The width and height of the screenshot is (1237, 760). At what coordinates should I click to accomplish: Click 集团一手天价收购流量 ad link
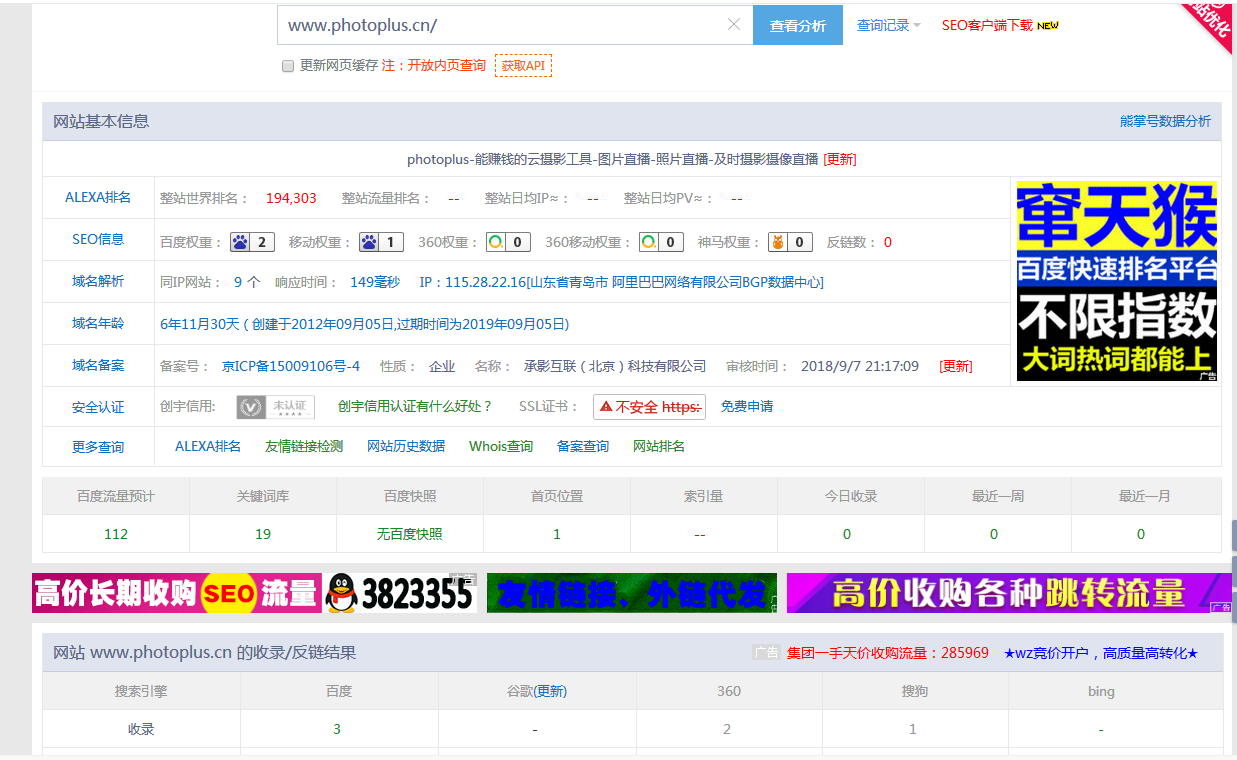point(888,653)
